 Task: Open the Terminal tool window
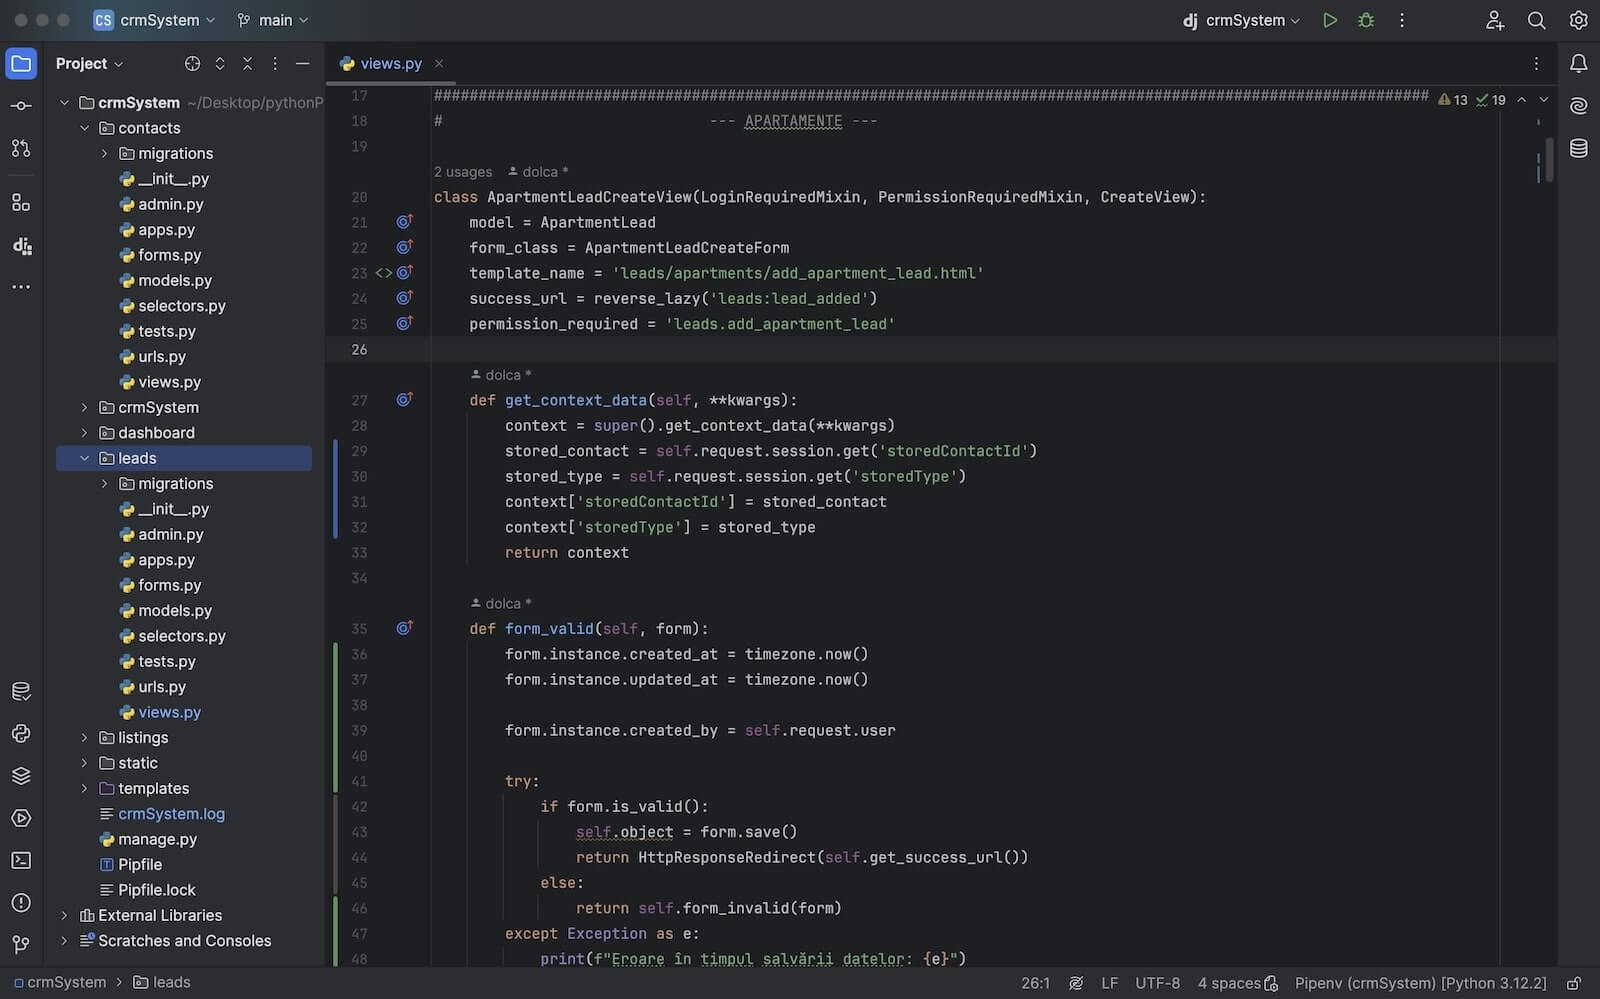coord(21,860)
